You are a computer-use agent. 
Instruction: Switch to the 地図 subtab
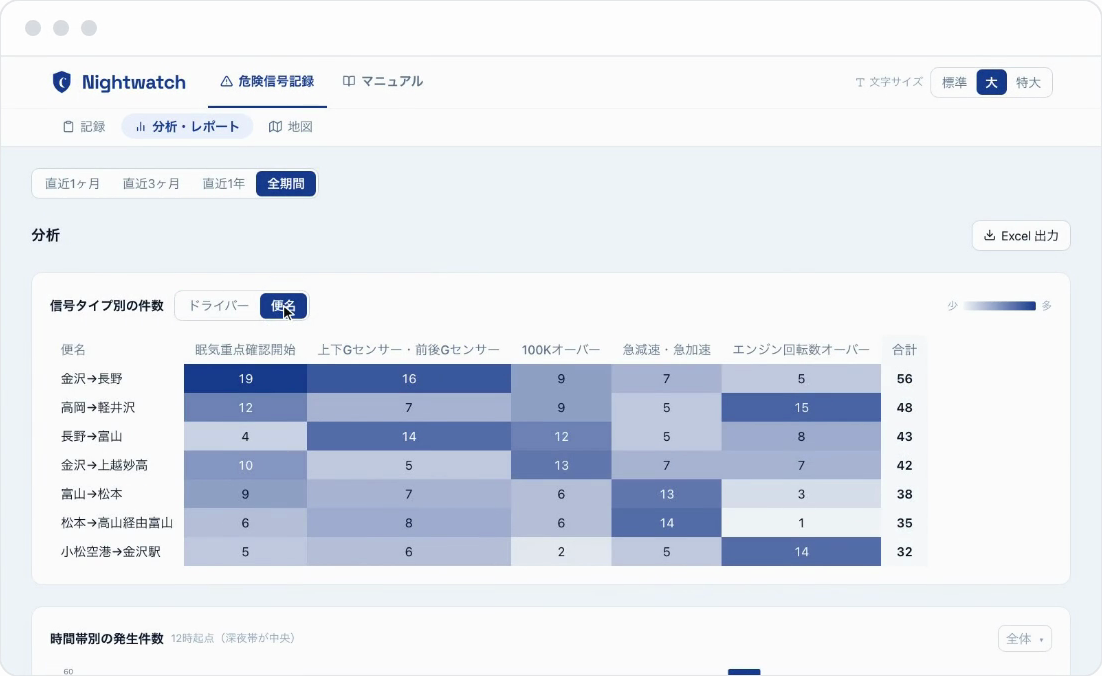(290, 126)
